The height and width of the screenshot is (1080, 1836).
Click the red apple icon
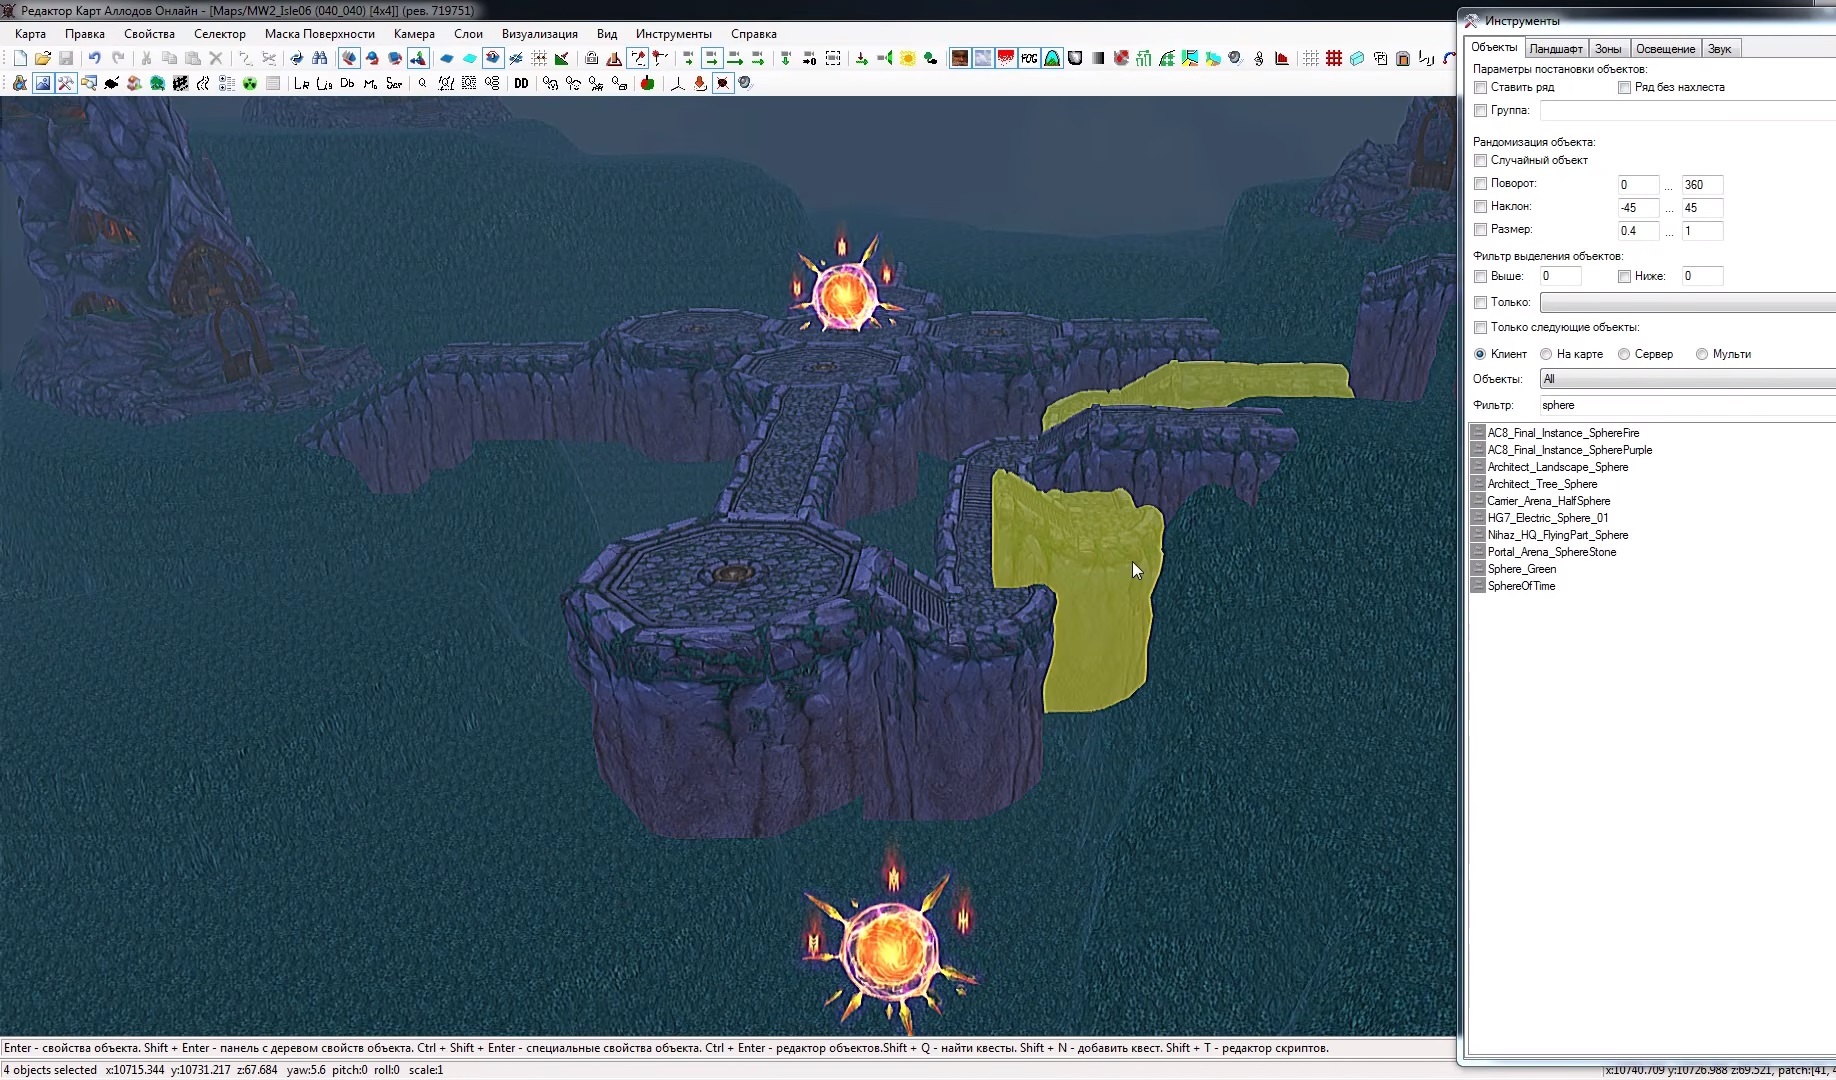tap(647, 83)
